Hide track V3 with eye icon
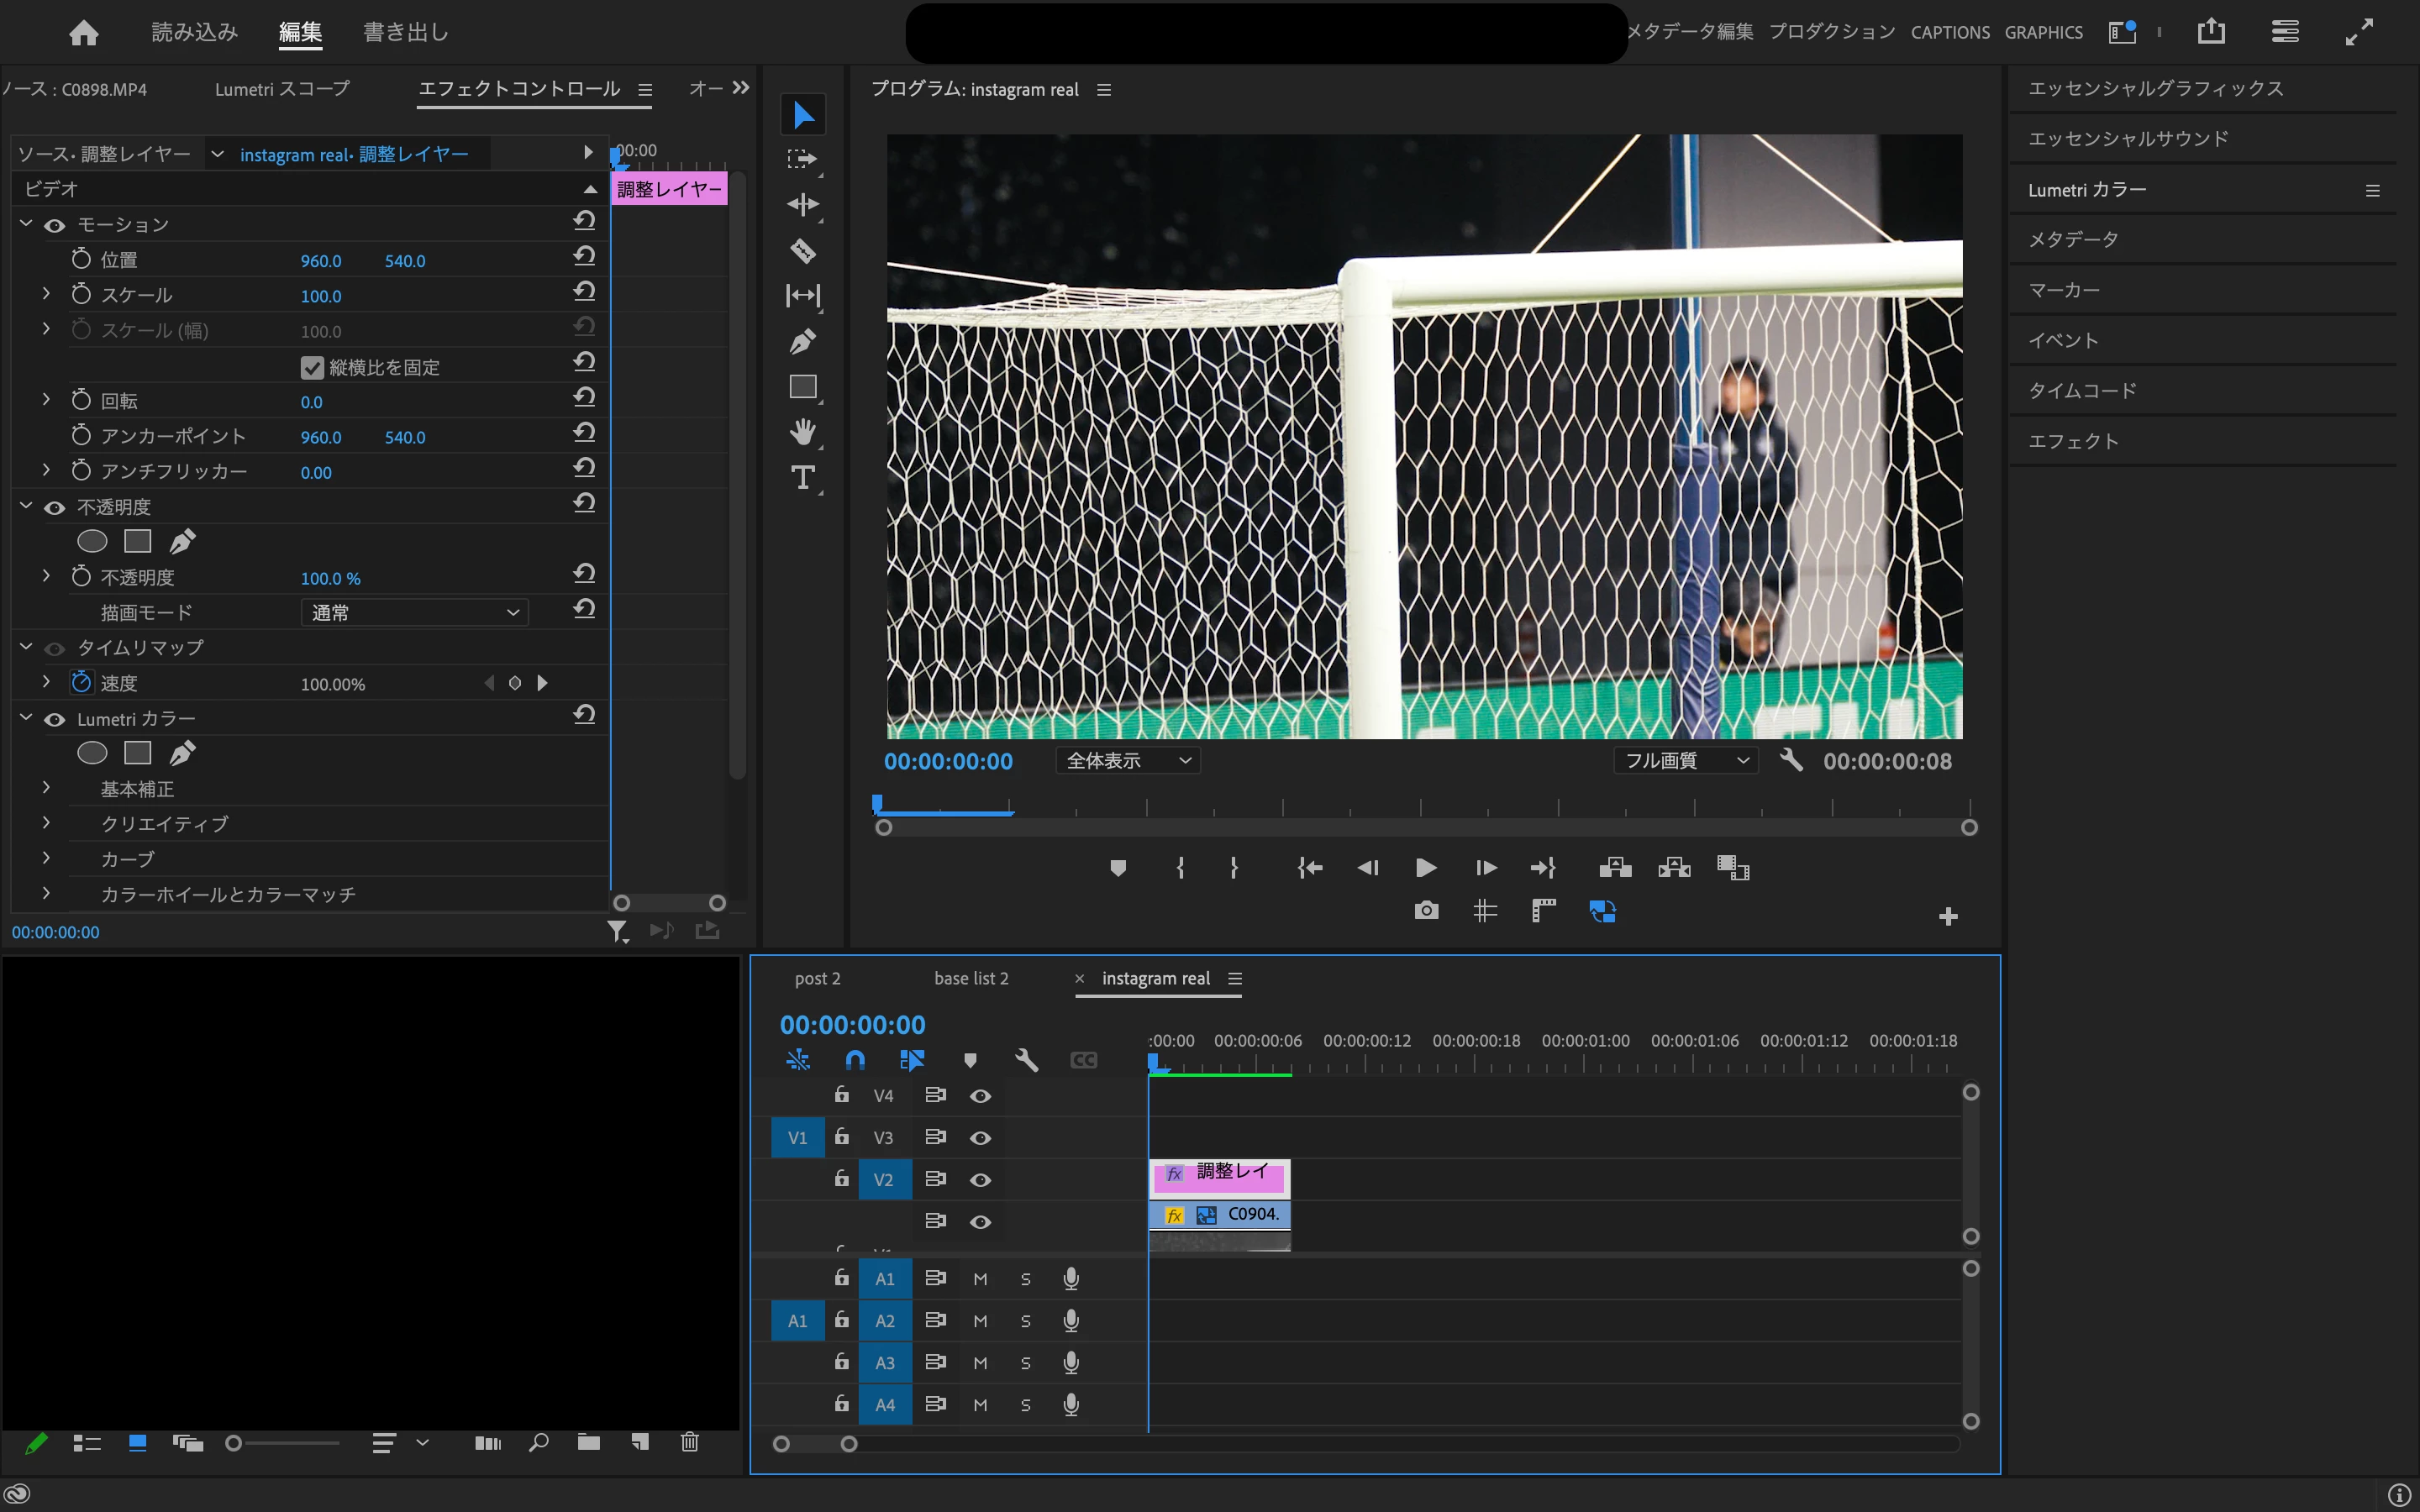 point(980,1138)
